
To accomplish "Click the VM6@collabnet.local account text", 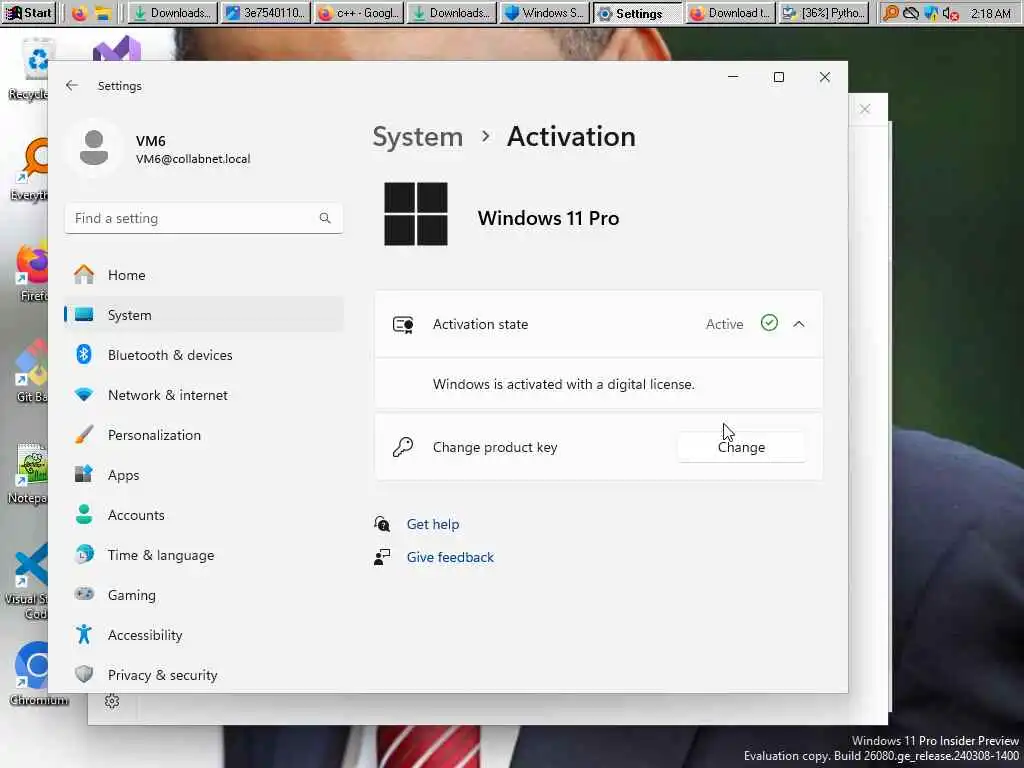I will pos(193,159).
